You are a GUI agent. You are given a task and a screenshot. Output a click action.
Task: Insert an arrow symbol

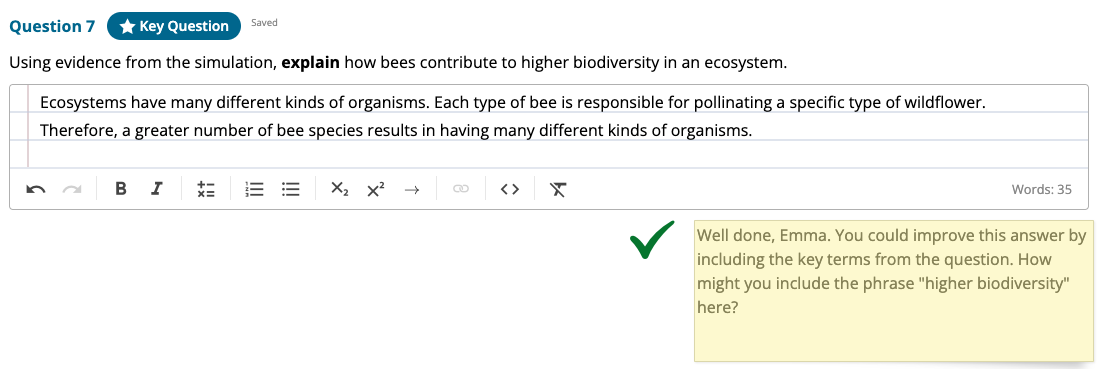pyautogui.click(x=412, y=189)
